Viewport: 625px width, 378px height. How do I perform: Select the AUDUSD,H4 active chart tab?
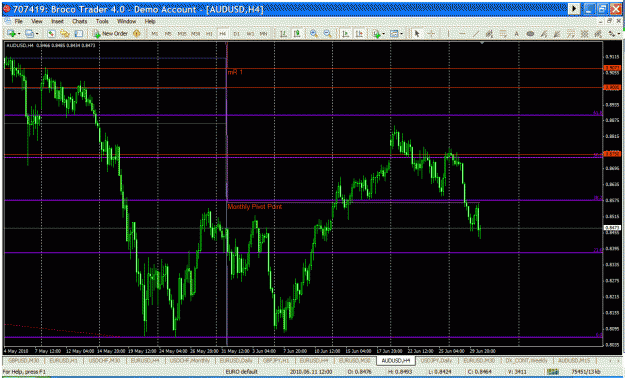(395, 360)
